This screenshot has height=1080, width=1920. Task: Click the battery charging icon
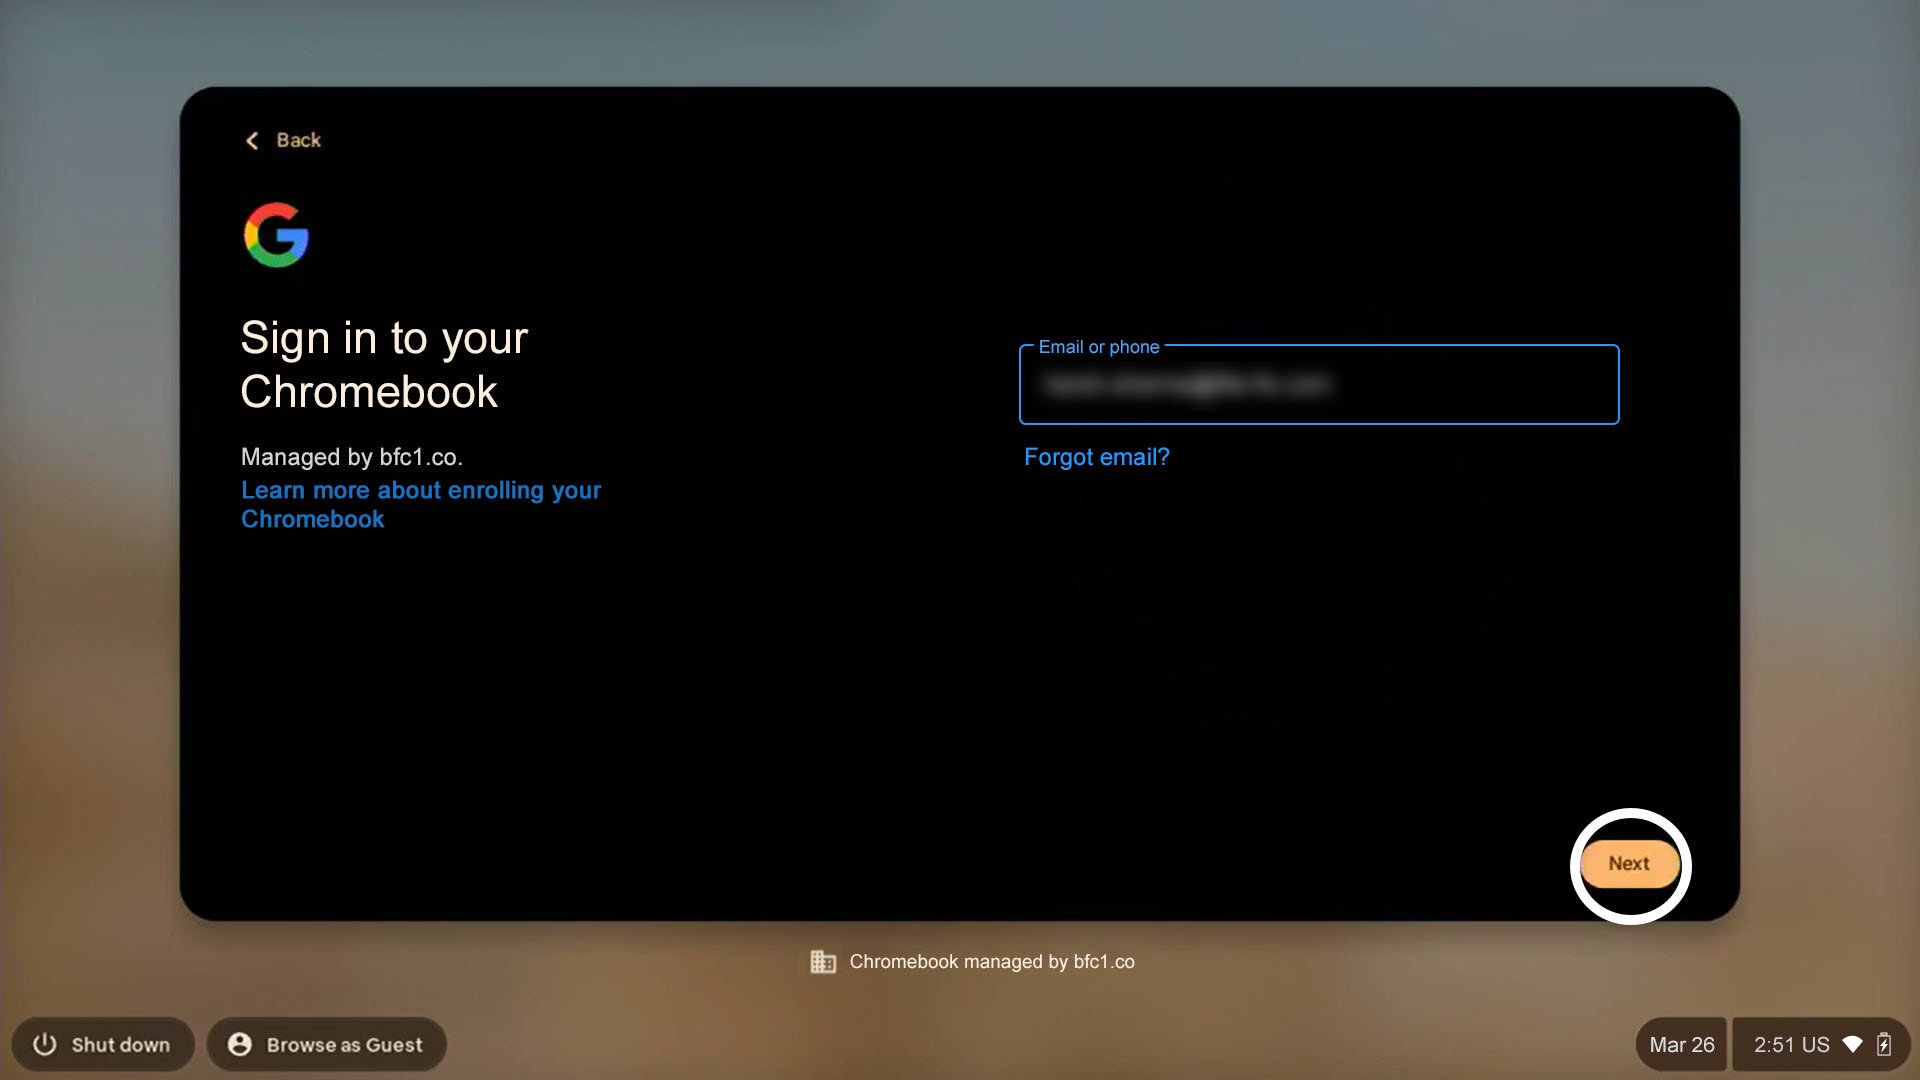click(x=1884, y=1045)
